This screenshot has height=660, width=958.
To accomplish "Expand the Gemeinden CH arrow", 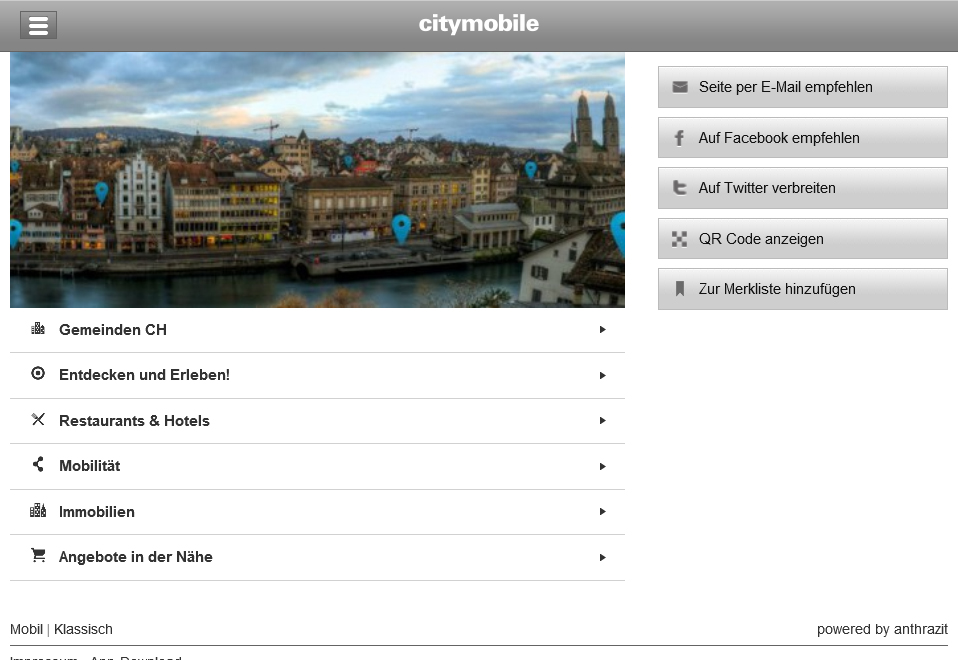I will coord(602,330).
